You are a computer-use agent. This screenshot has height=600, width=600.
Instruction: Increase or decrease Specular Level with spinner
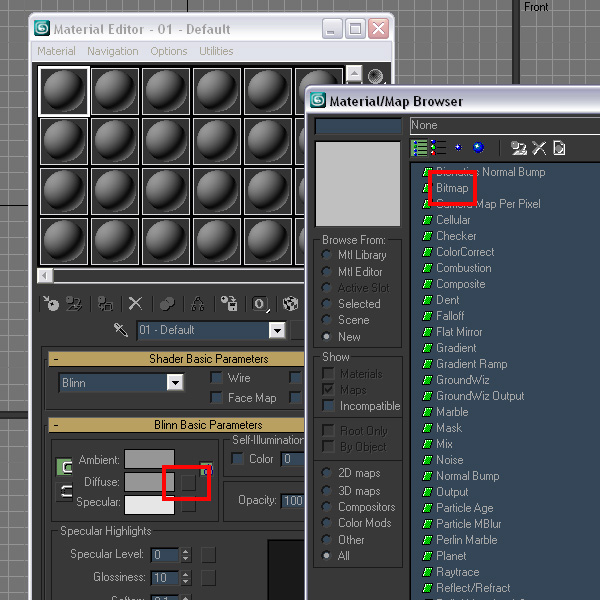point(185,554)
